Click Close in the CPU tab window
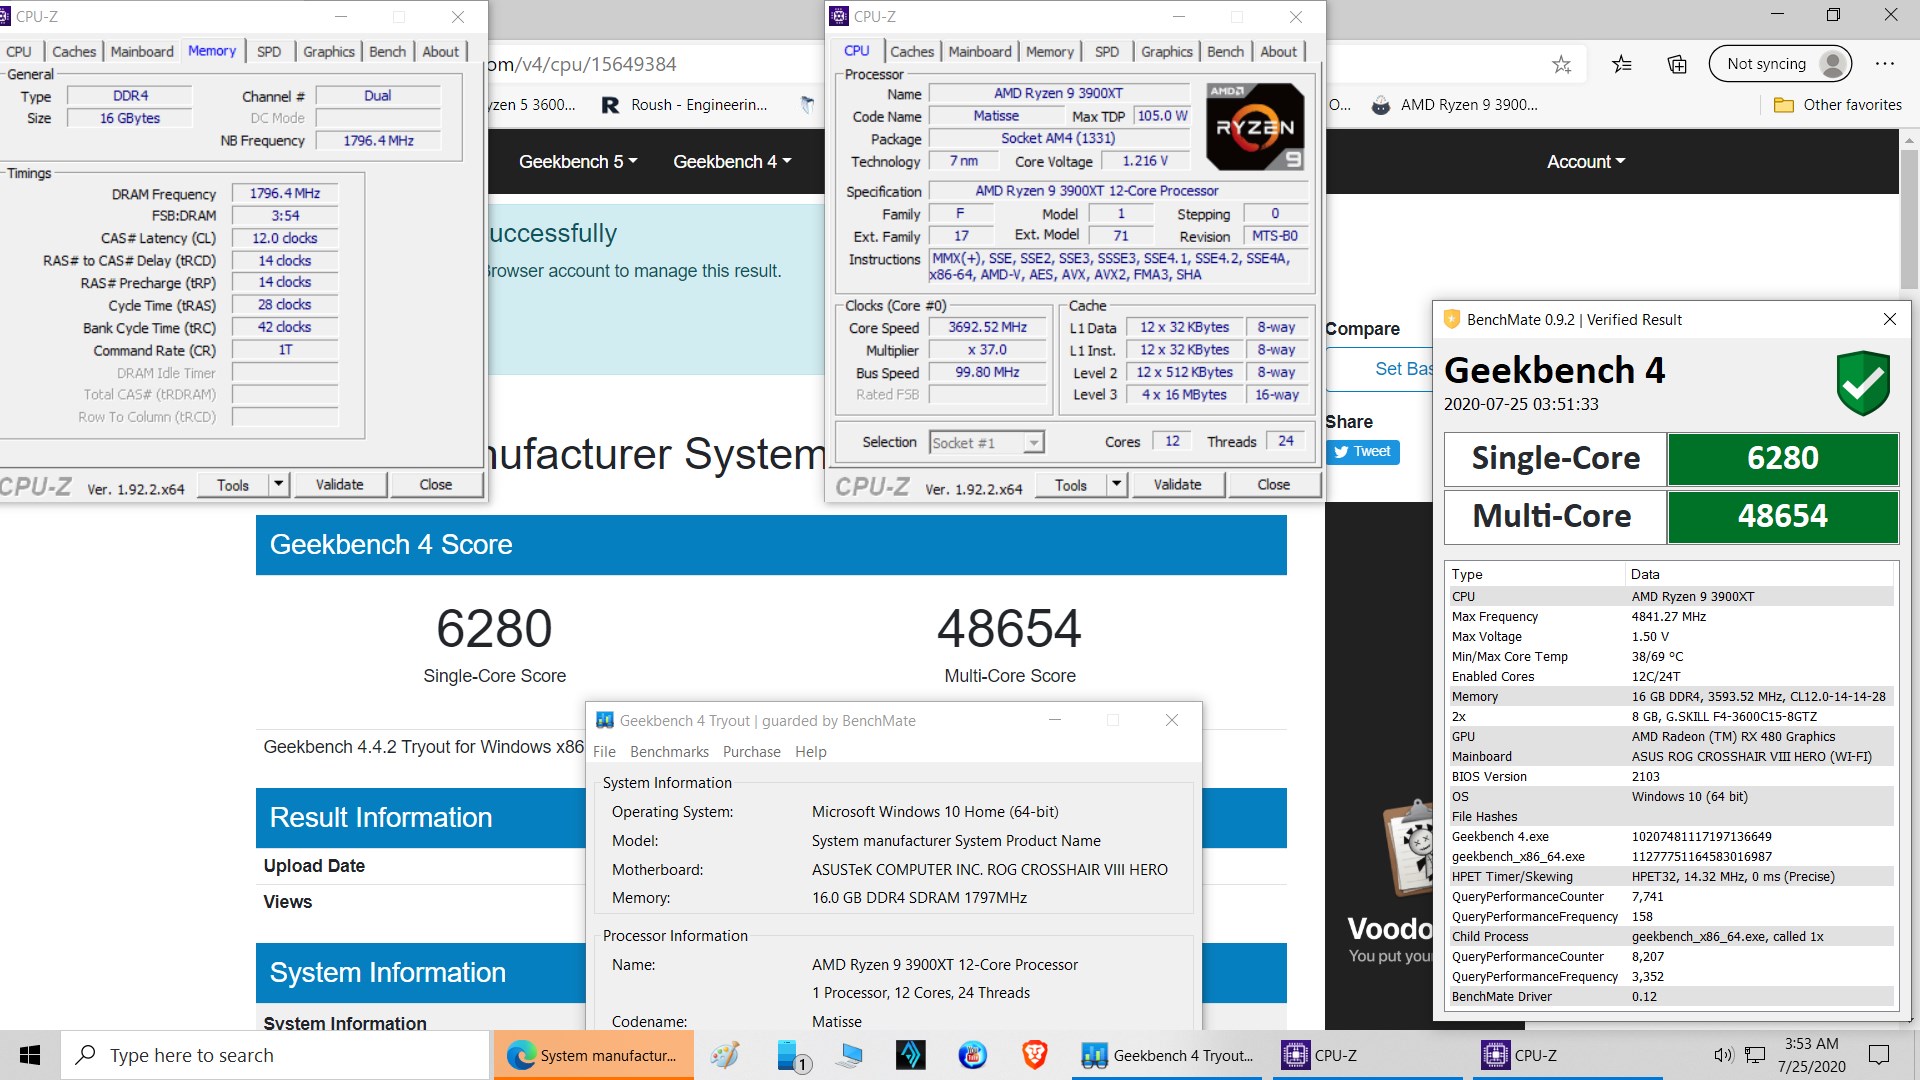1920x1080 pixels. (x=1273, y=484)
